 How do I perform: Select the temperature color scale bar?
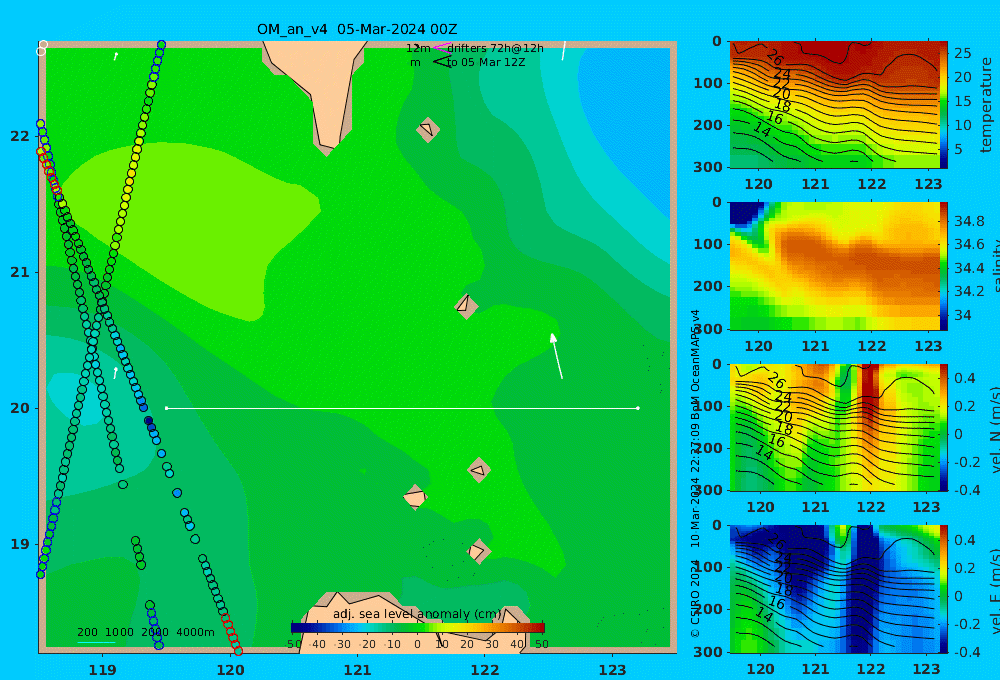(944, 105)
